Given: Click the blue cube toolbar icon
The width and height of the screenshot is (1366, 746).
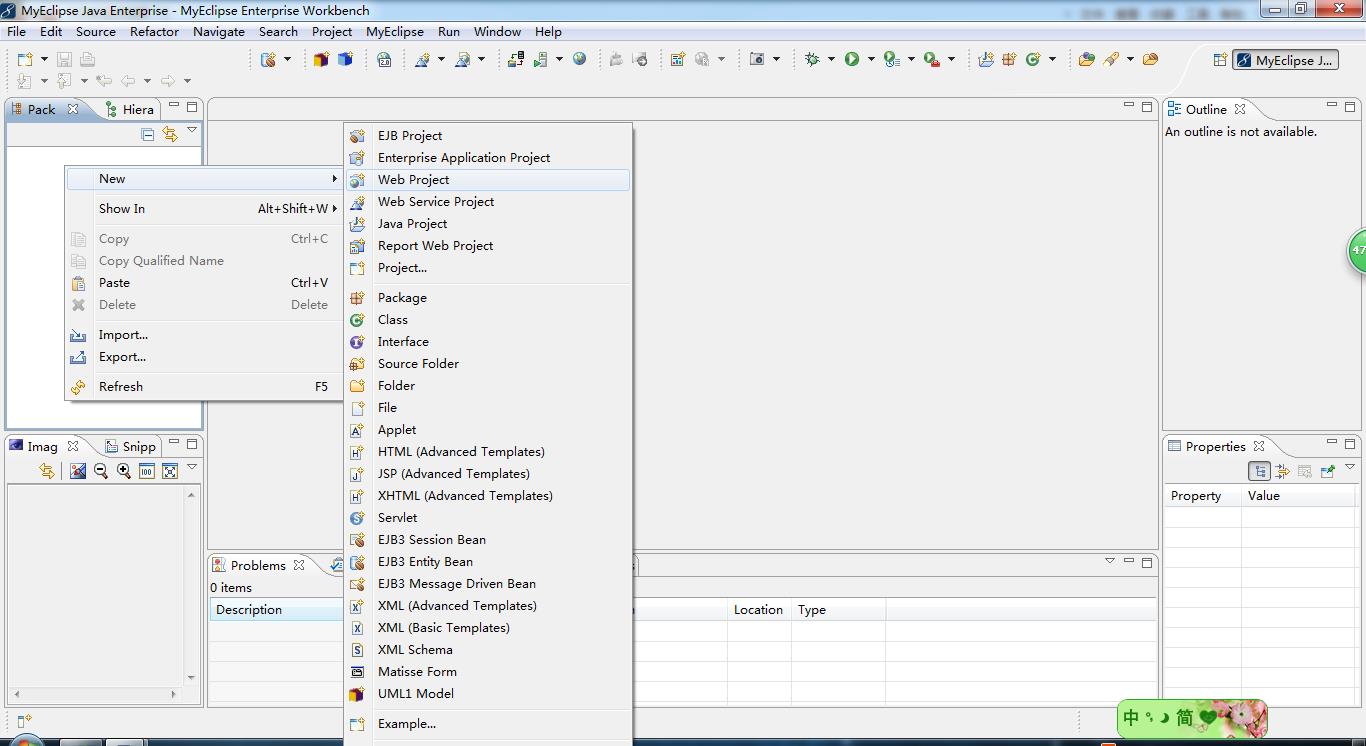Looking at the screenshot, I should 345,60.
